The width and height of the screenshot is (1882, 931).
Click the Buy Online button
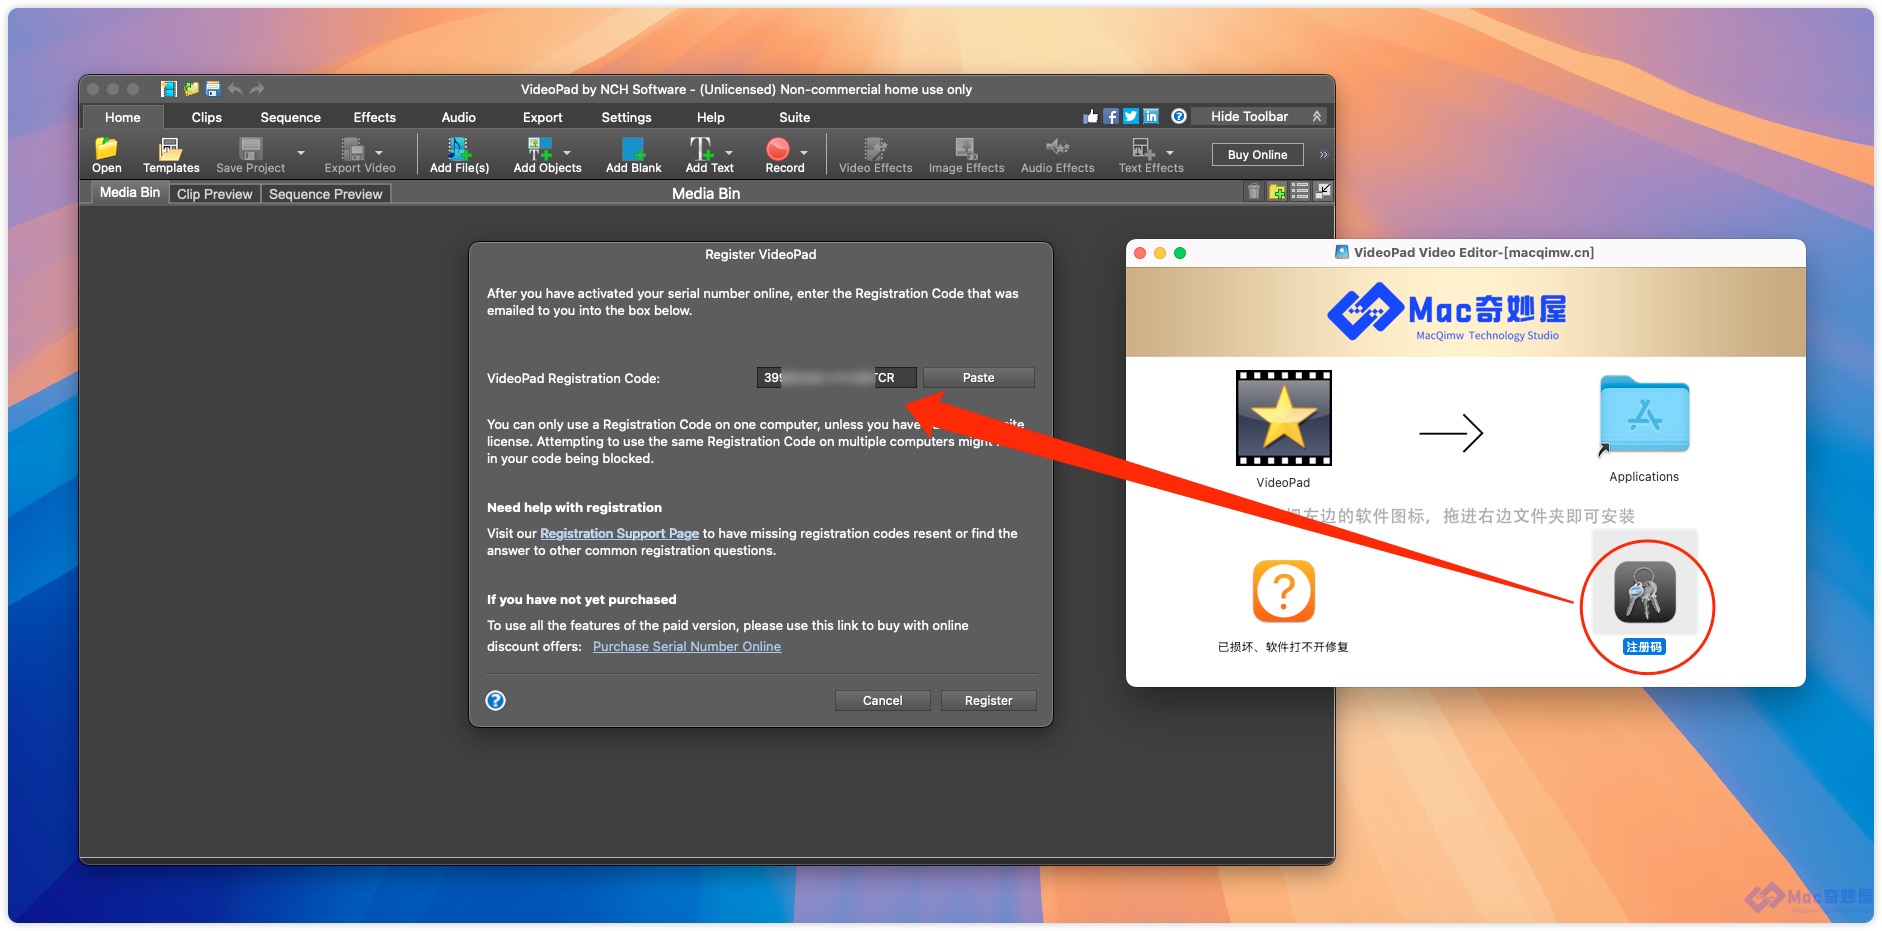point(1258,155)
